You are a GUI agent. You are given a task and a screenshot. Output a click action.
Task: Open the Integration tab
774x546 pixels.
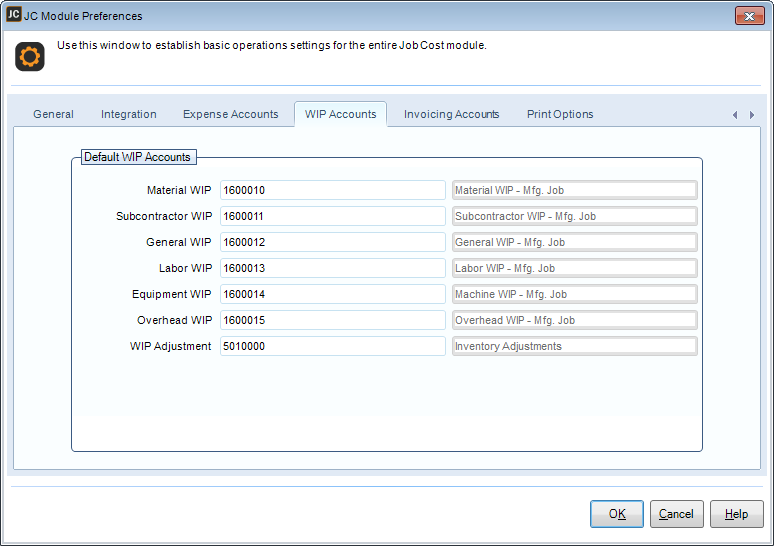click(128, 114)
